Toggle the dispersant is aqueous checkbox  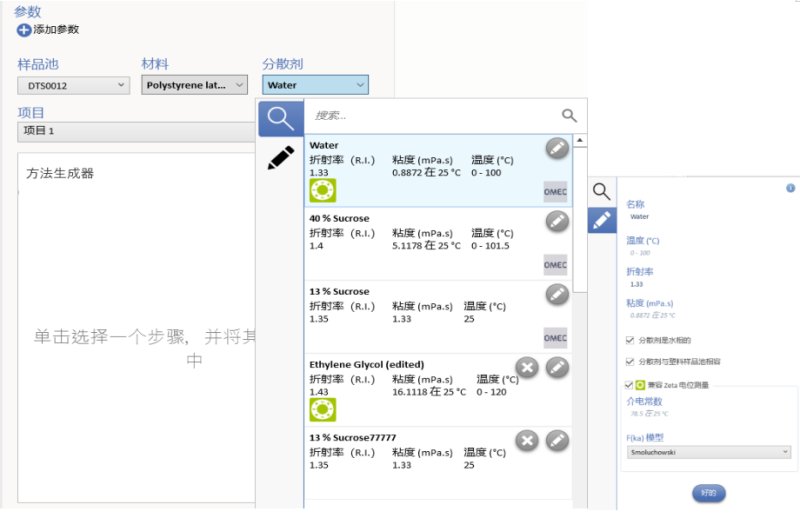[629, 340]
